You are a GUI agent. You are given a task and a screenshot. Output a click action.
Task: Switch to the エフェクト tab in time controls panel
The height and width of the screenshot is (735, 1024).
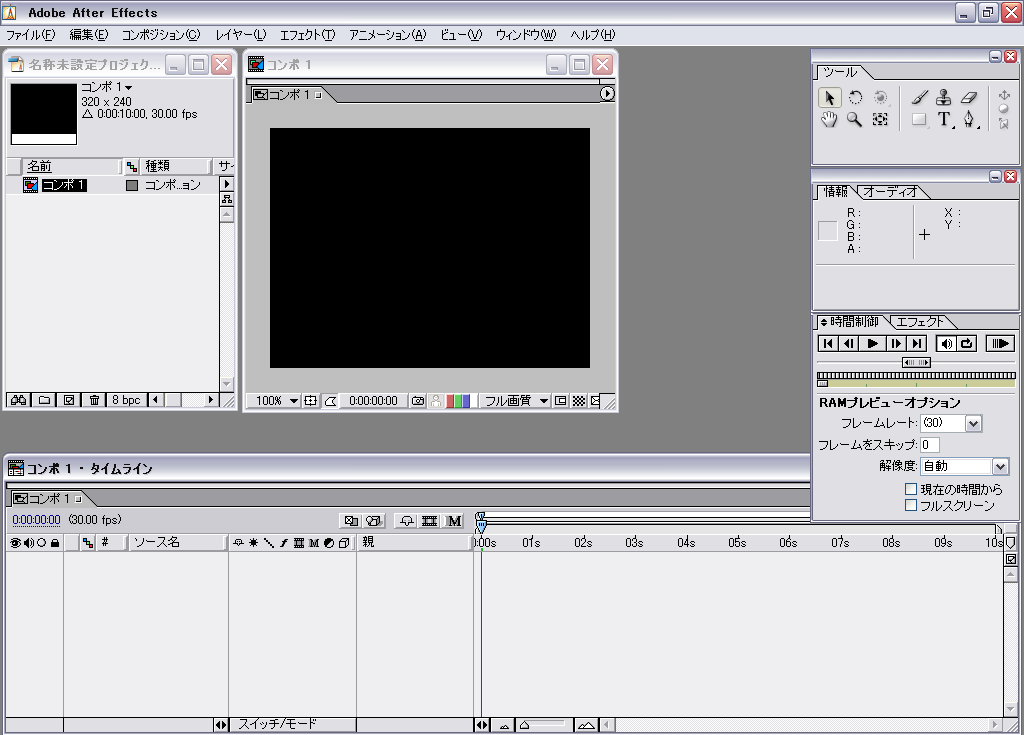click(x=920, y=321)
